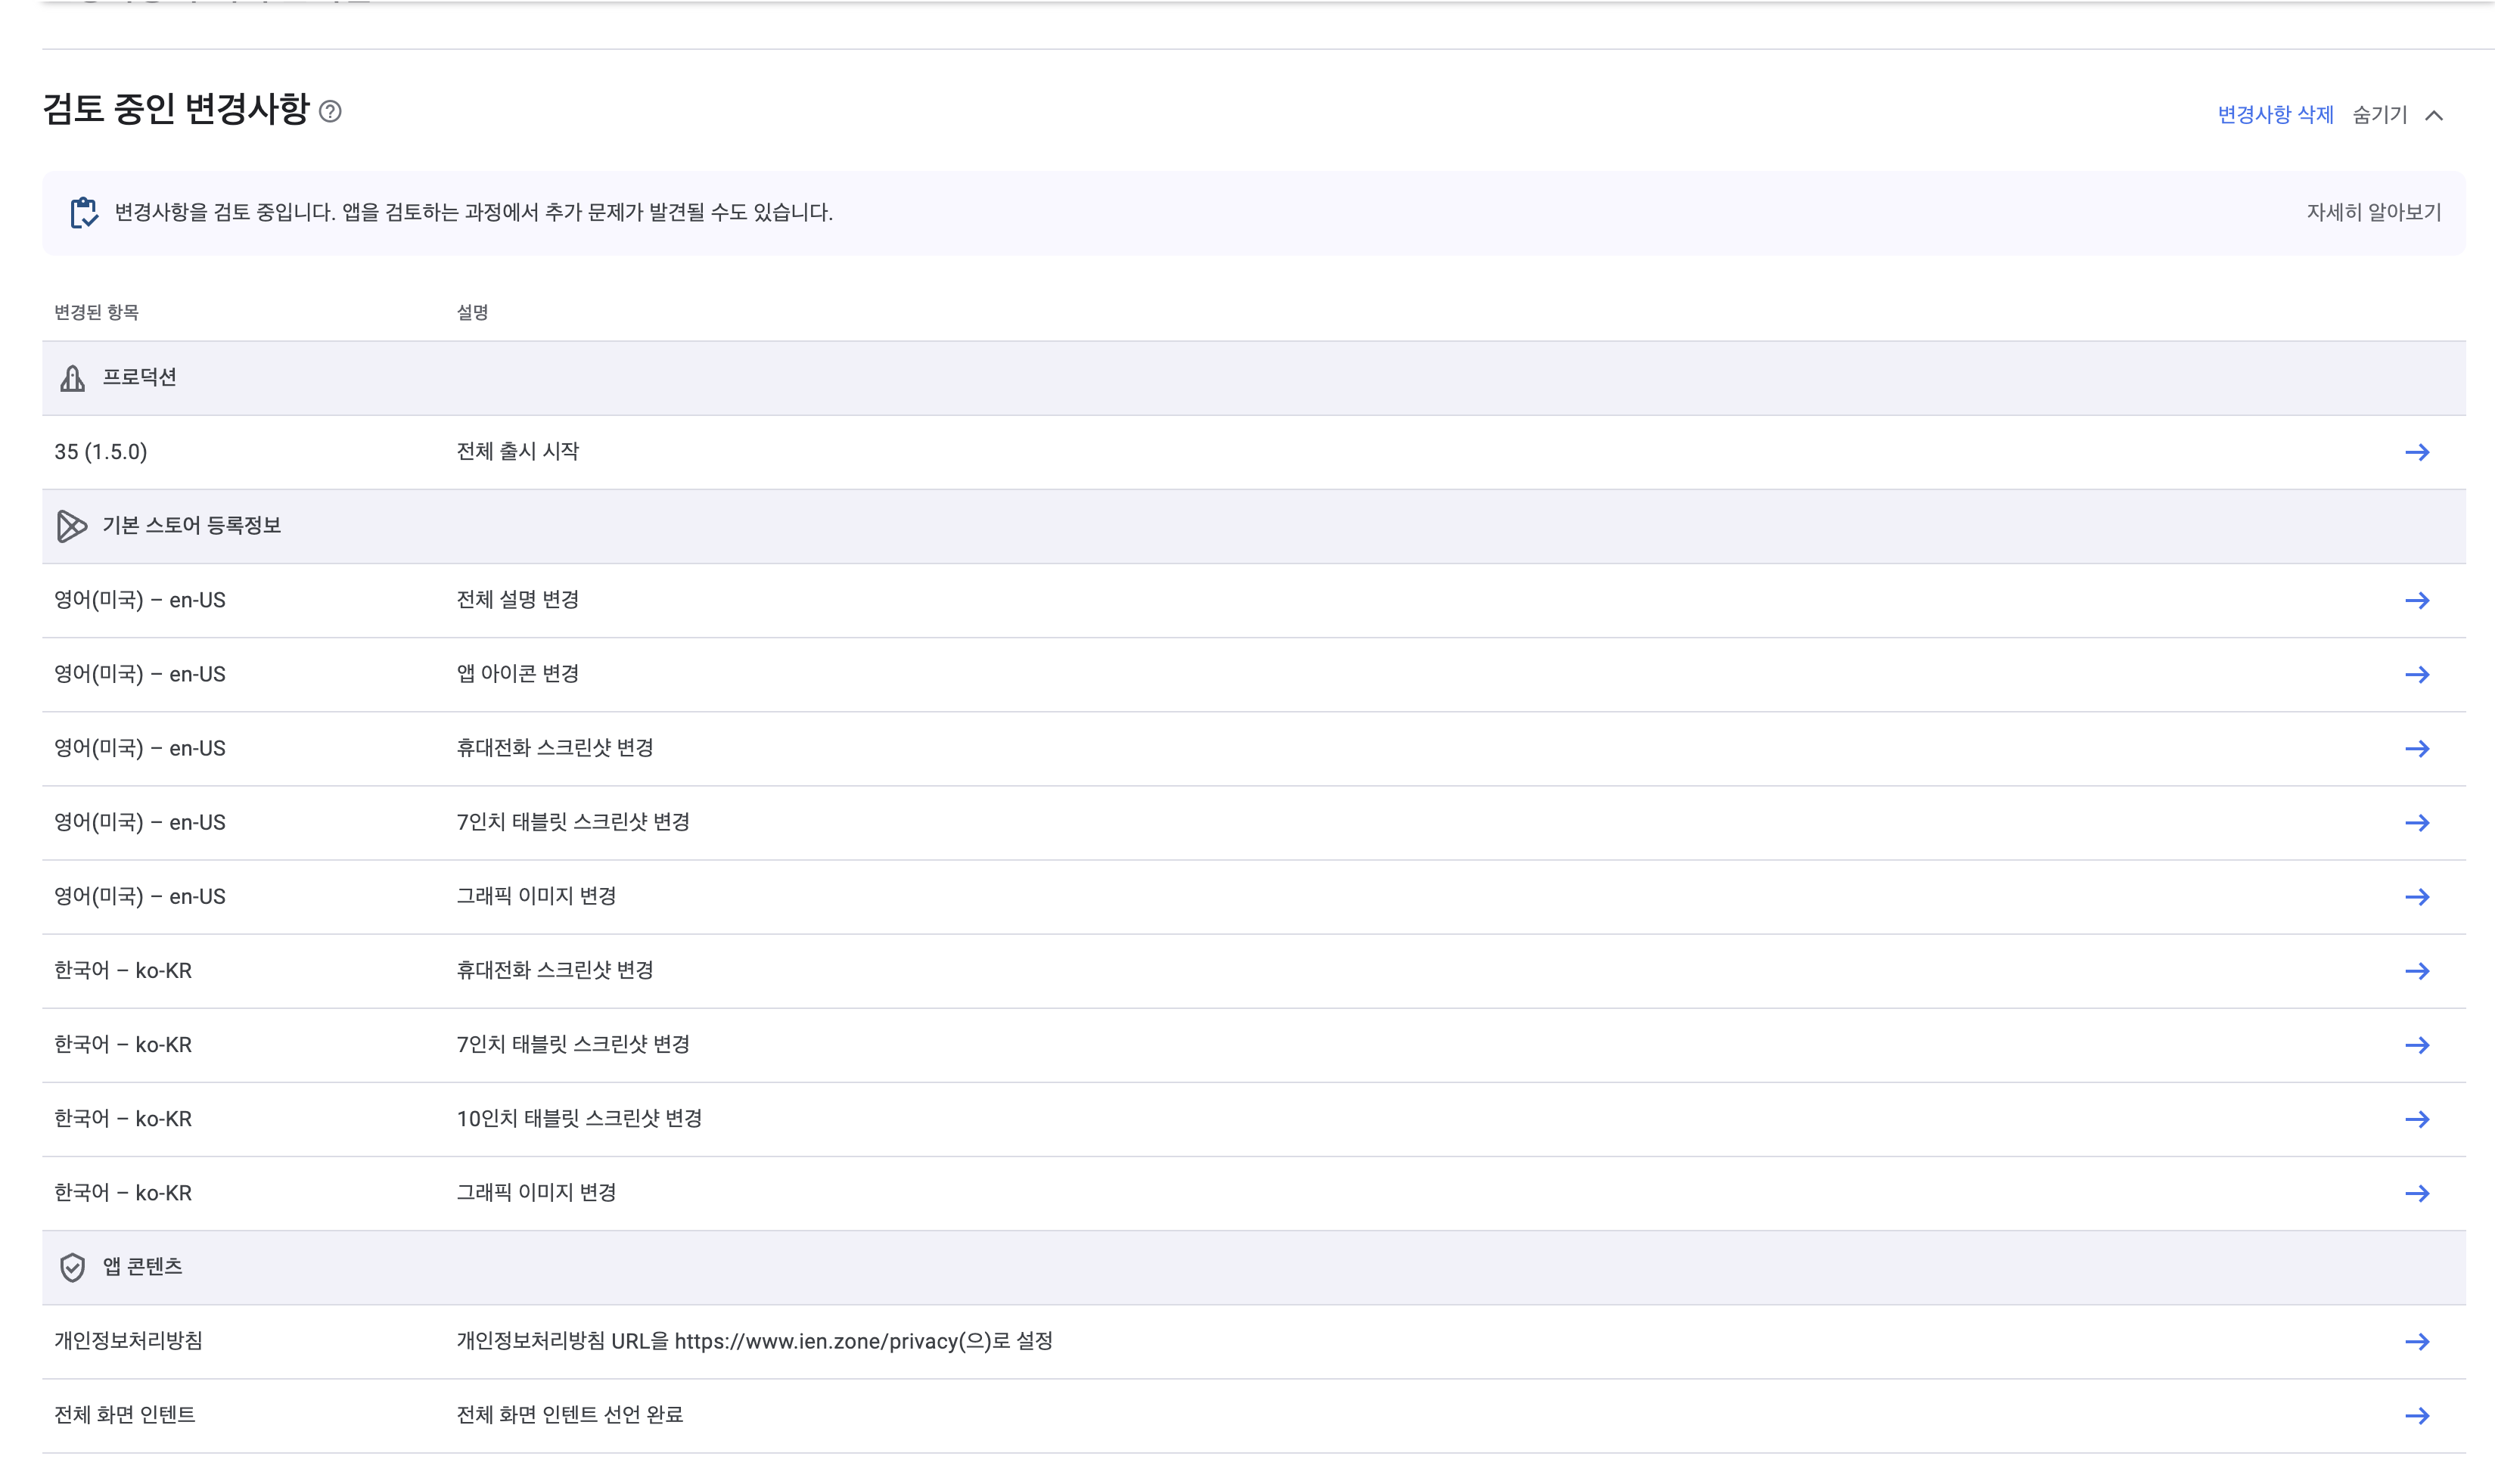
Task: Open arrow for en-US 그래픽 이미지 변경
Action: tap(2416, 897)
